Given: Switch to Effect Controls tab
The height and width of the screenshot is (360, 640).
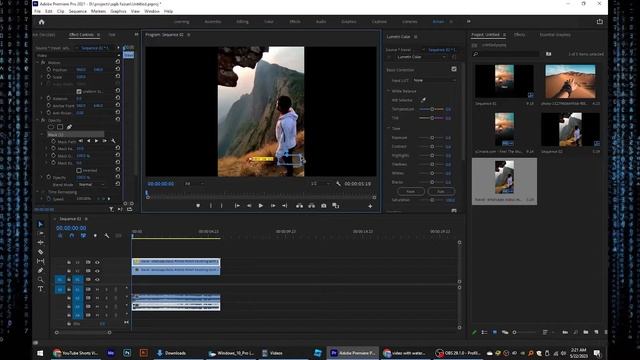Looking at the screenshot, I should click(82, 35).
